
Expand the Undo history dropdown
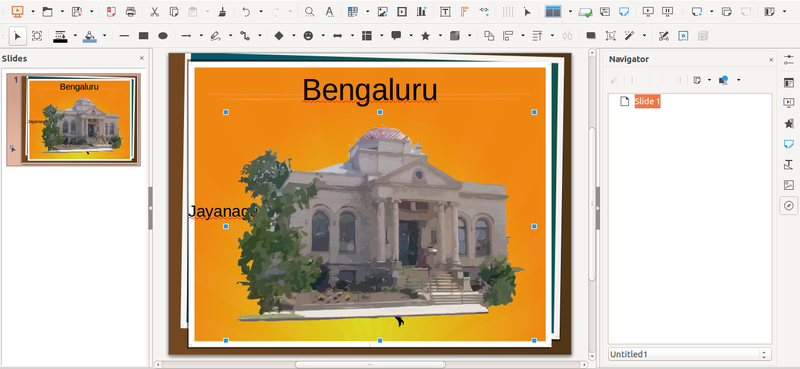[261, 11]
